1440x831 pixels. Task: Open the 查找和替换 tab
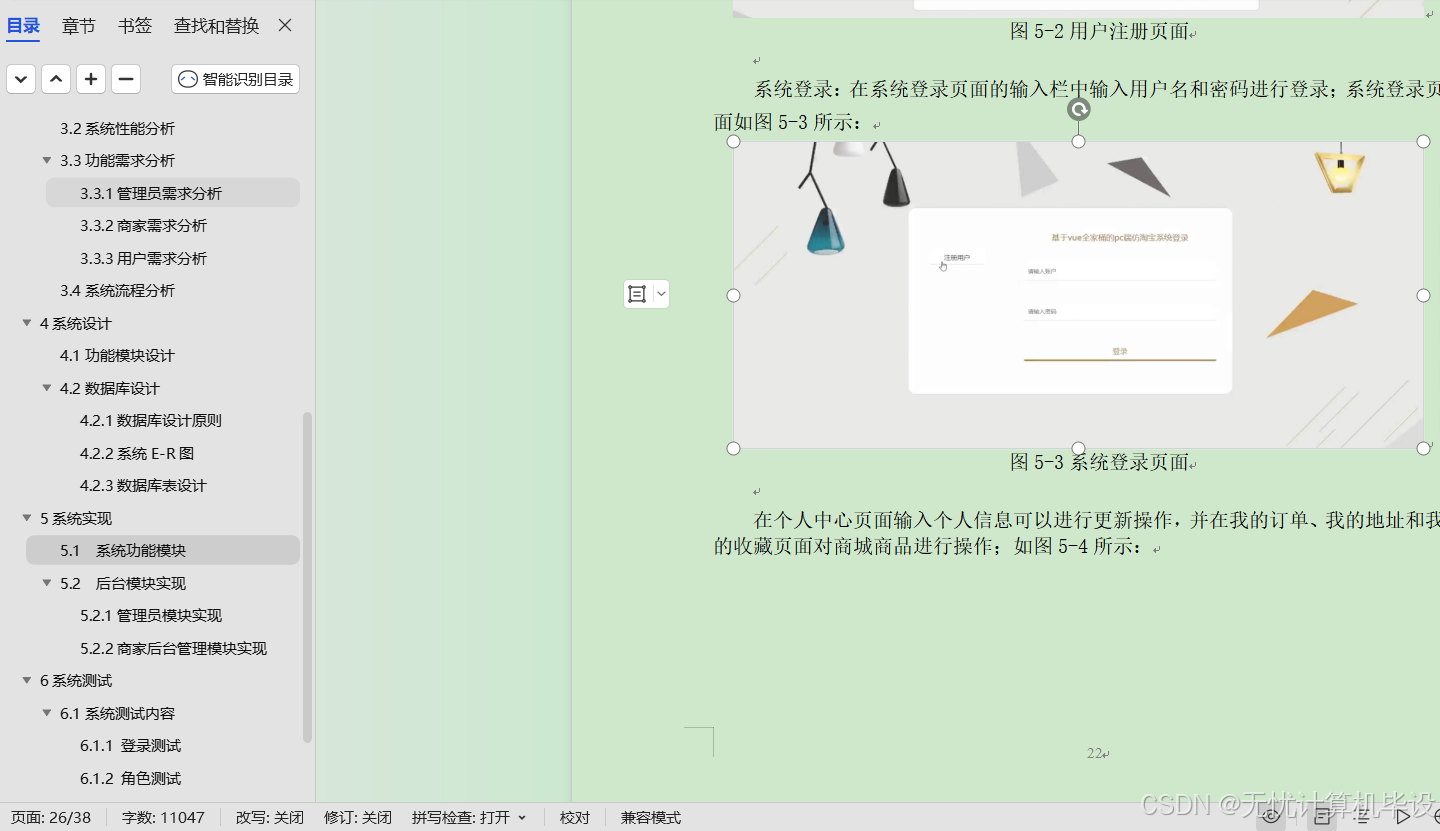216,26
